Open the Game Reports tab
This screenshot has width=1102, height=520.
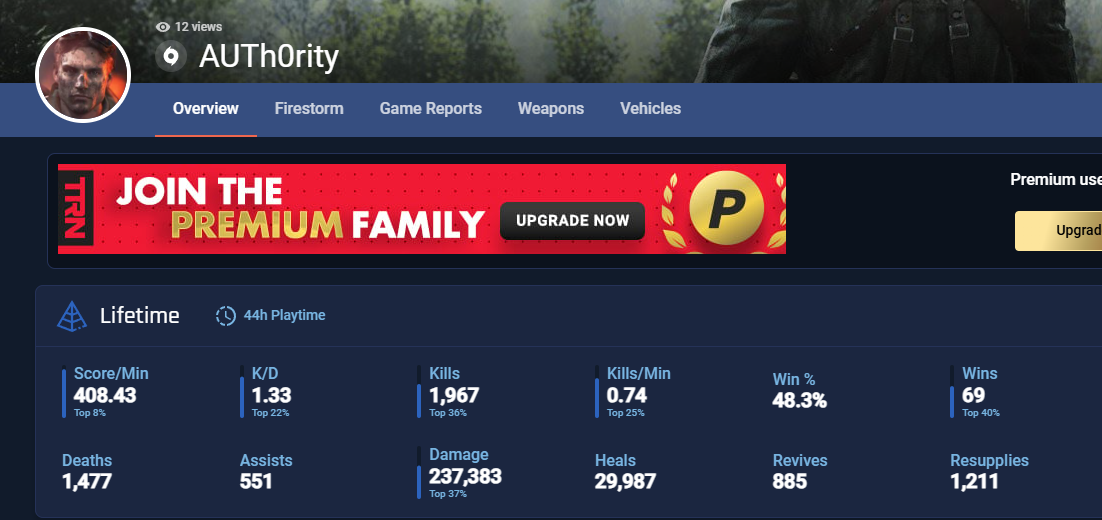pos(431,108)
